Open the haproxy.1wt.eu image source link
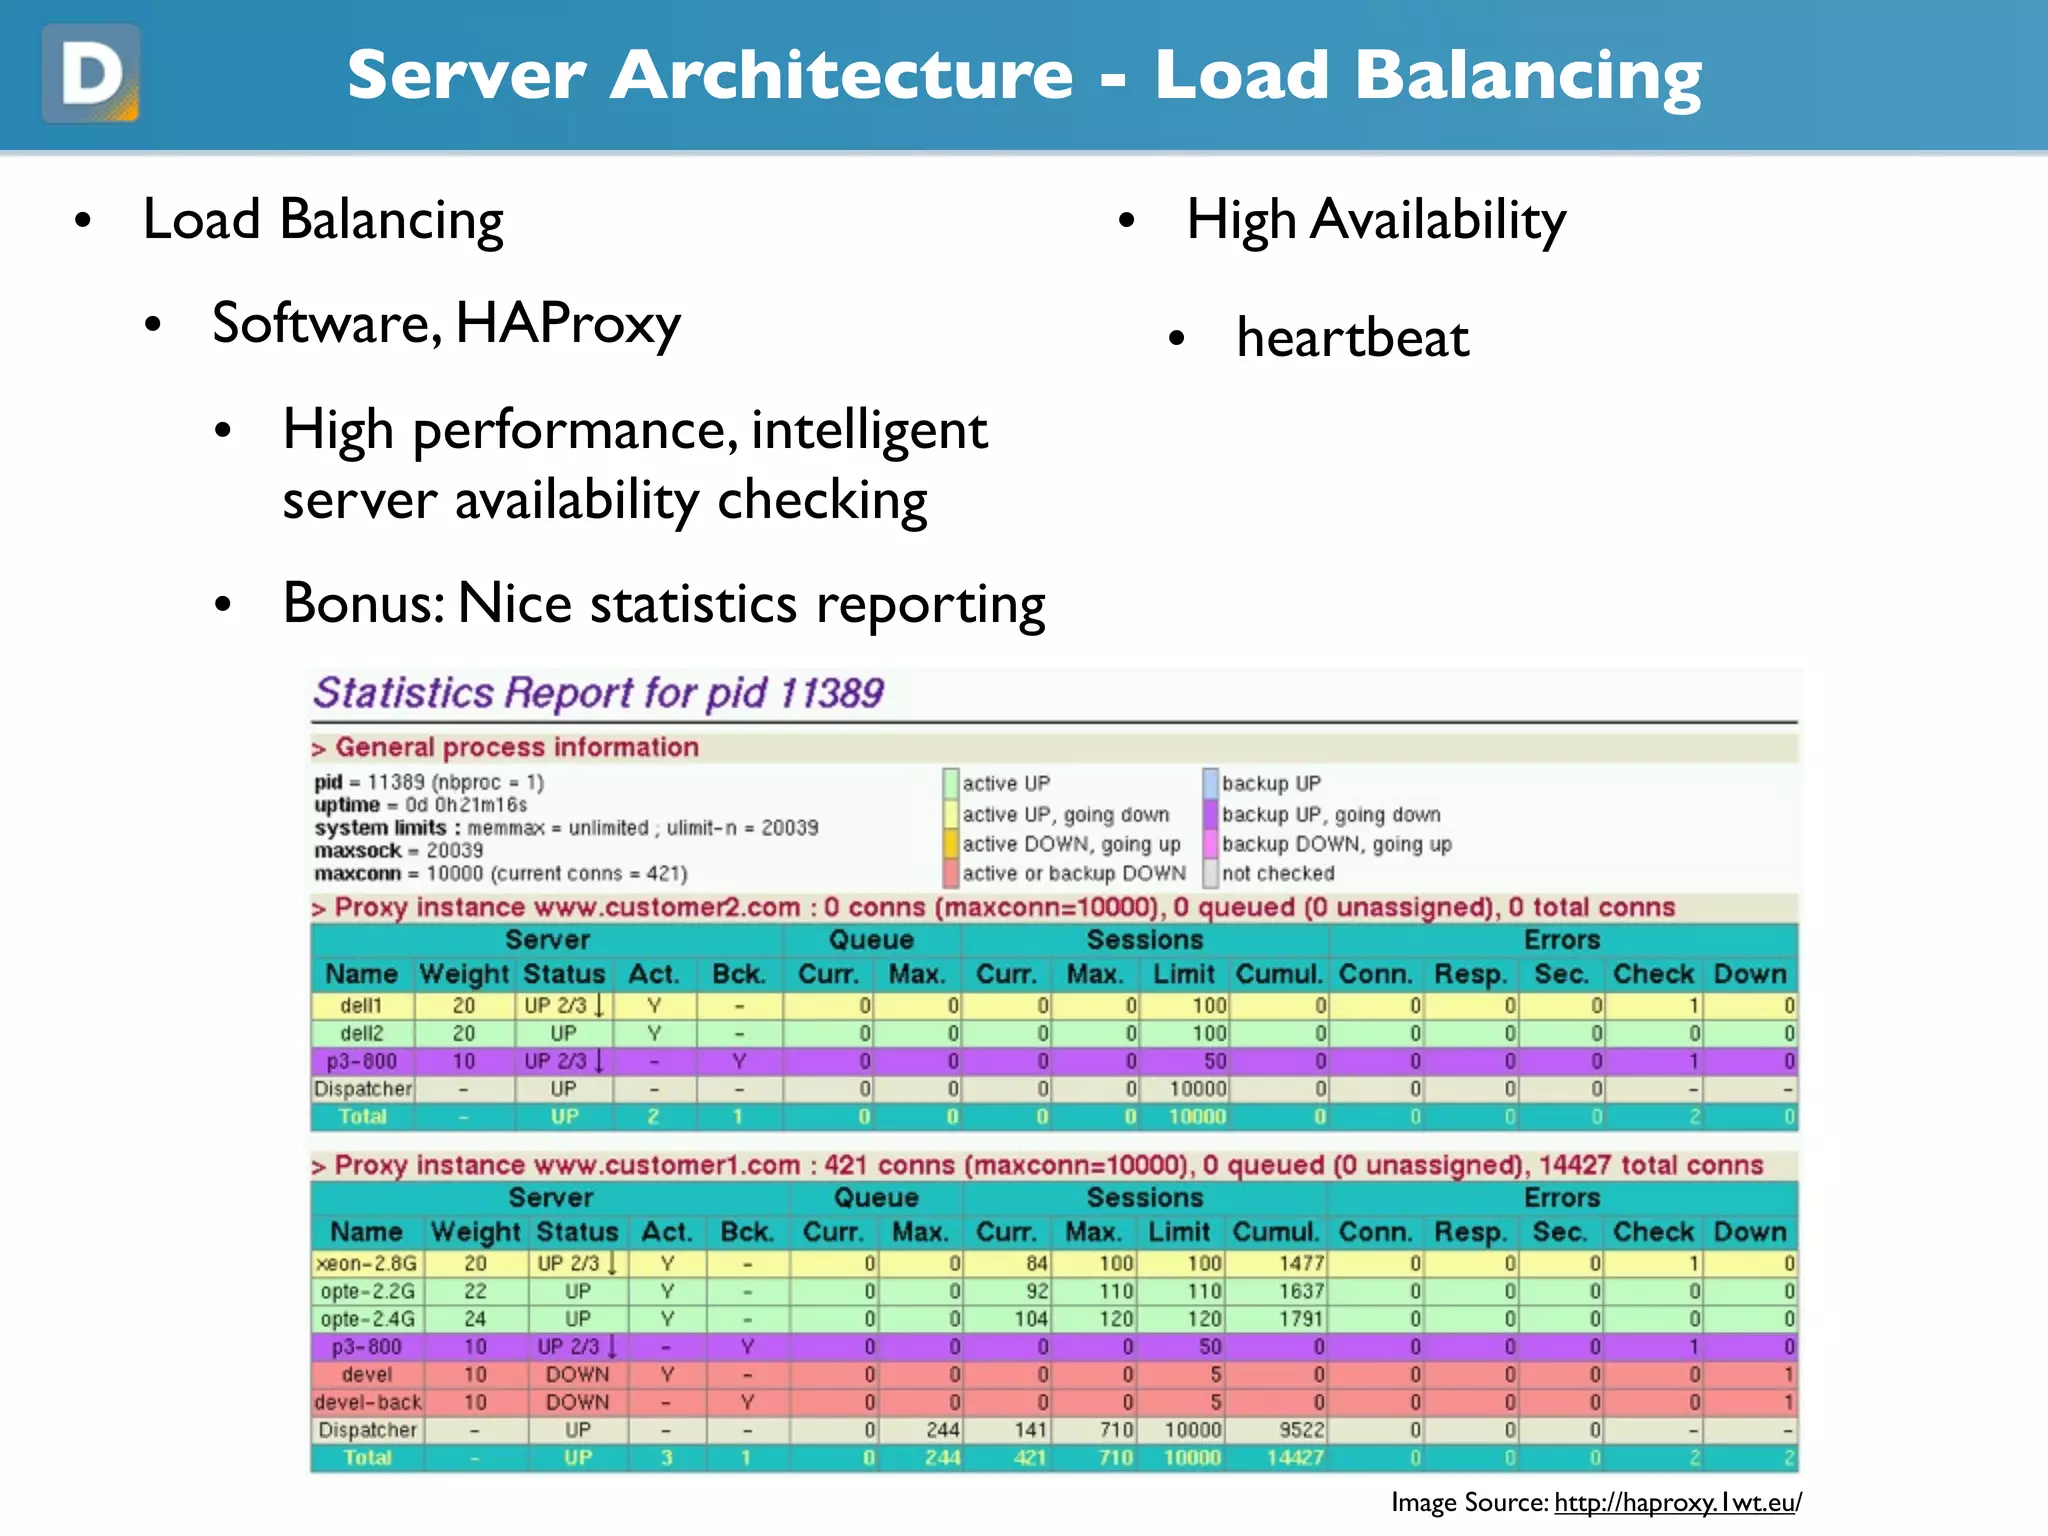Screen dimensions: 2048x1536 1677,1502
